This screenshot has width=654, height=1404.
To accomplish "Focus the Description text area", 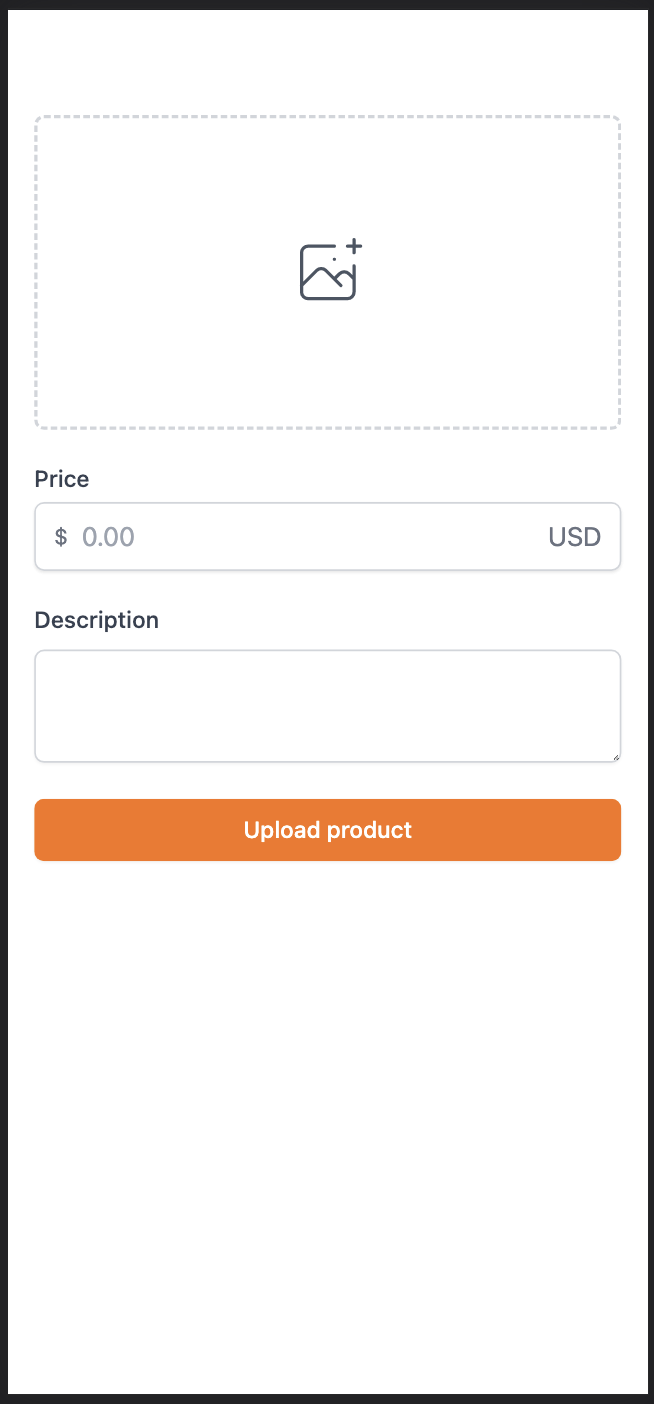I will pos(328,706).
